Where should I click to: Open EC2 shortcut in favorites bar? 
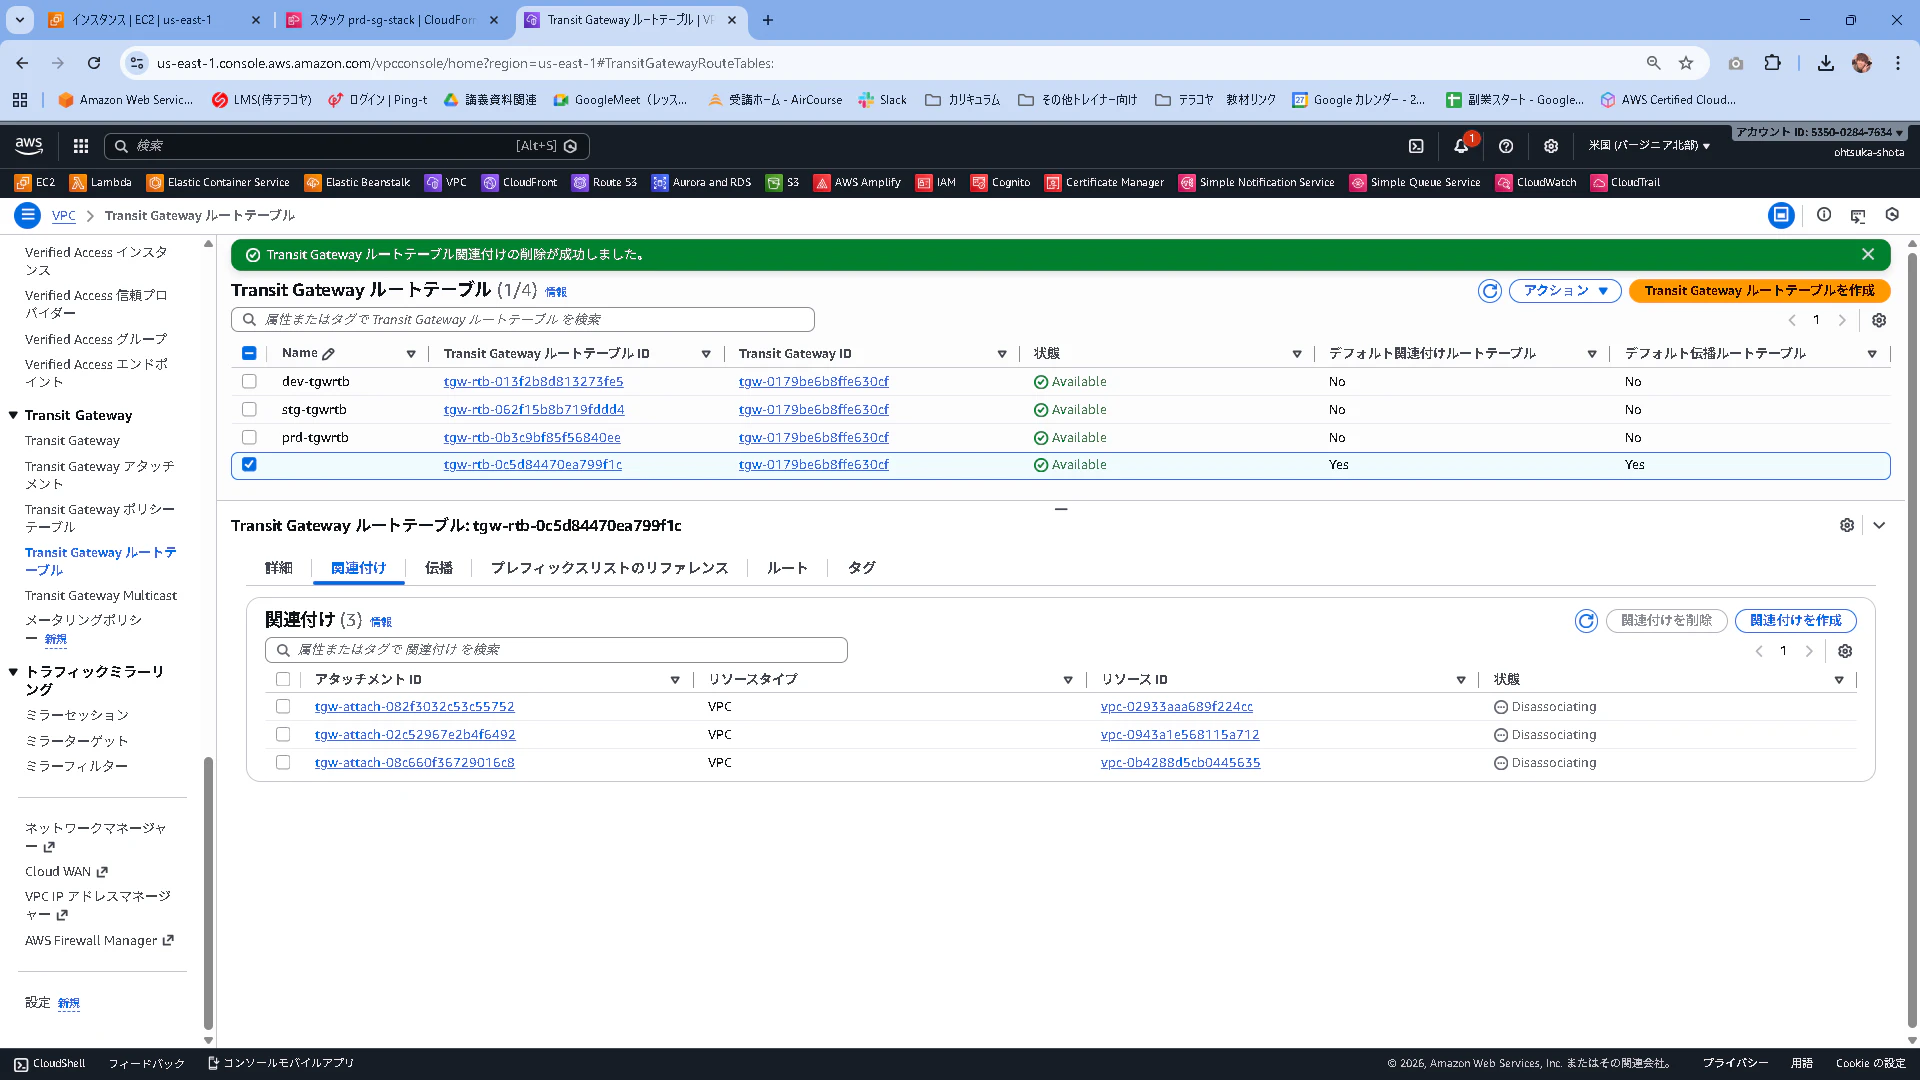point(35,182)
